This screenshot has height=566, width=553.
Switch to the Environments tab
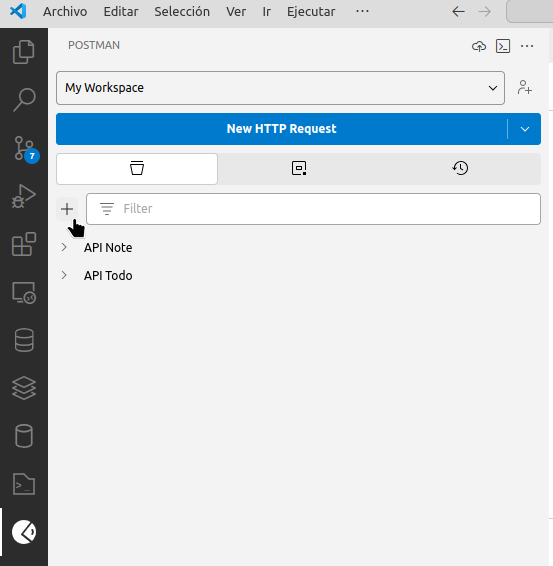pyautogui.click(x=299, y=169)
